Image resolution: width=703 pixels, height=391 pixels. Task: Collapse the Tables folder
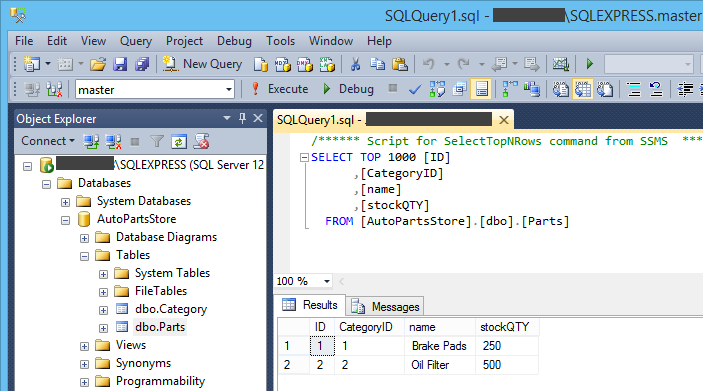[84, 256]
